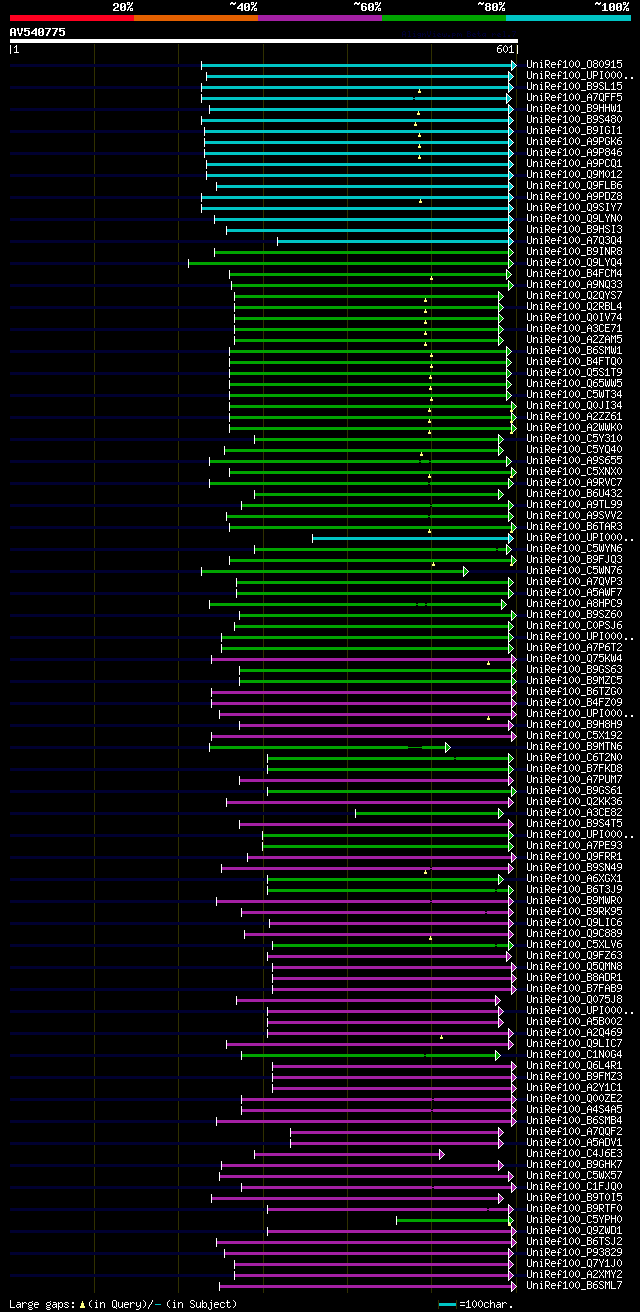Select the UniRef100_C1N0G4 label
640x1312 pixels.
point(574,1054)
